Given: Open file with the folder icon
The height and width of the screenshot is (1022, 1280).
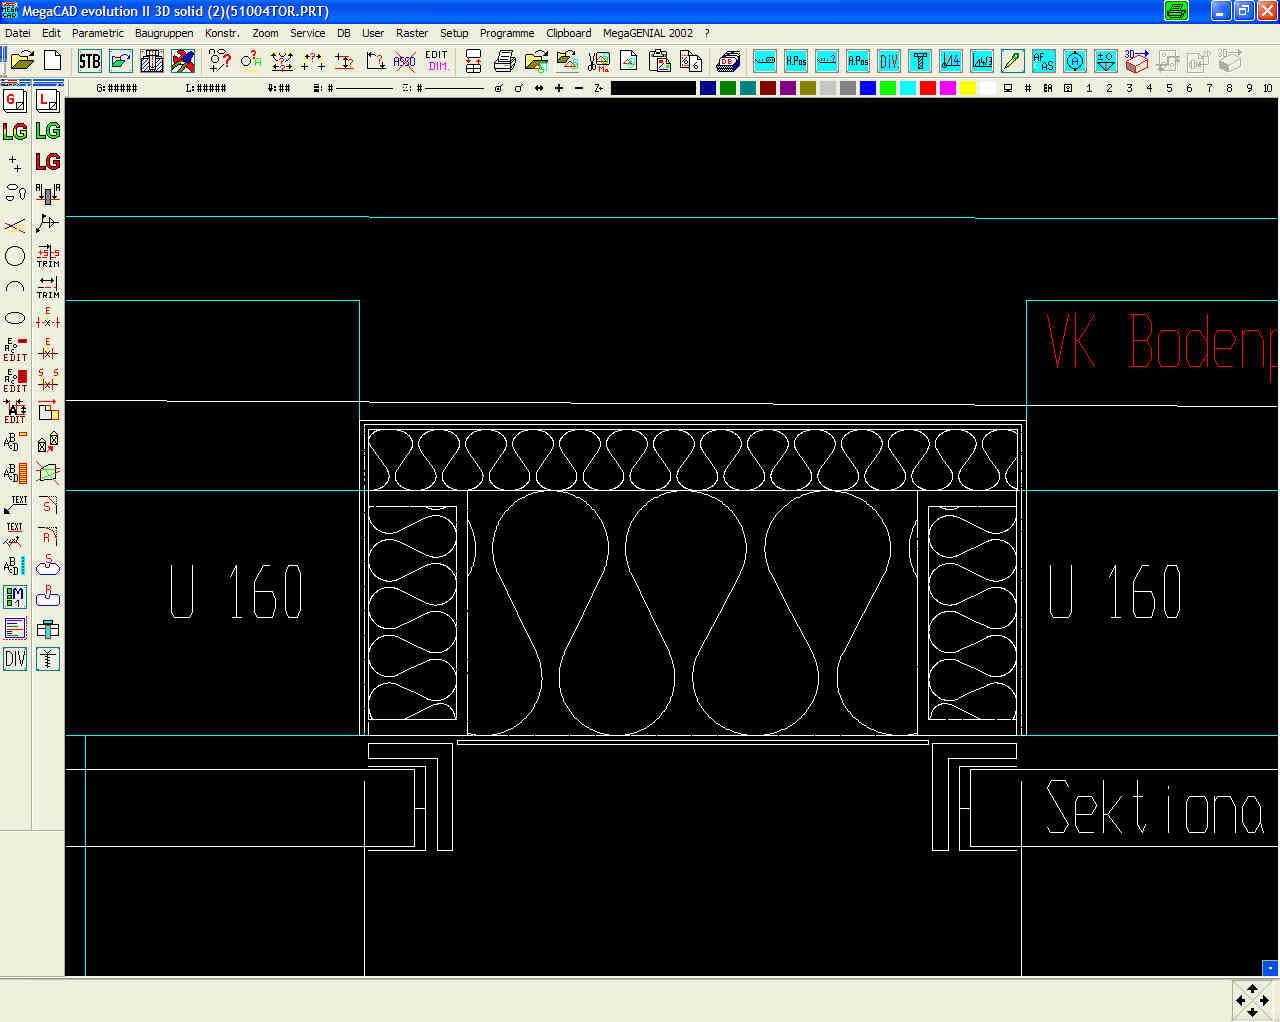Looking at the screenshot, I should tap(22, 61).
